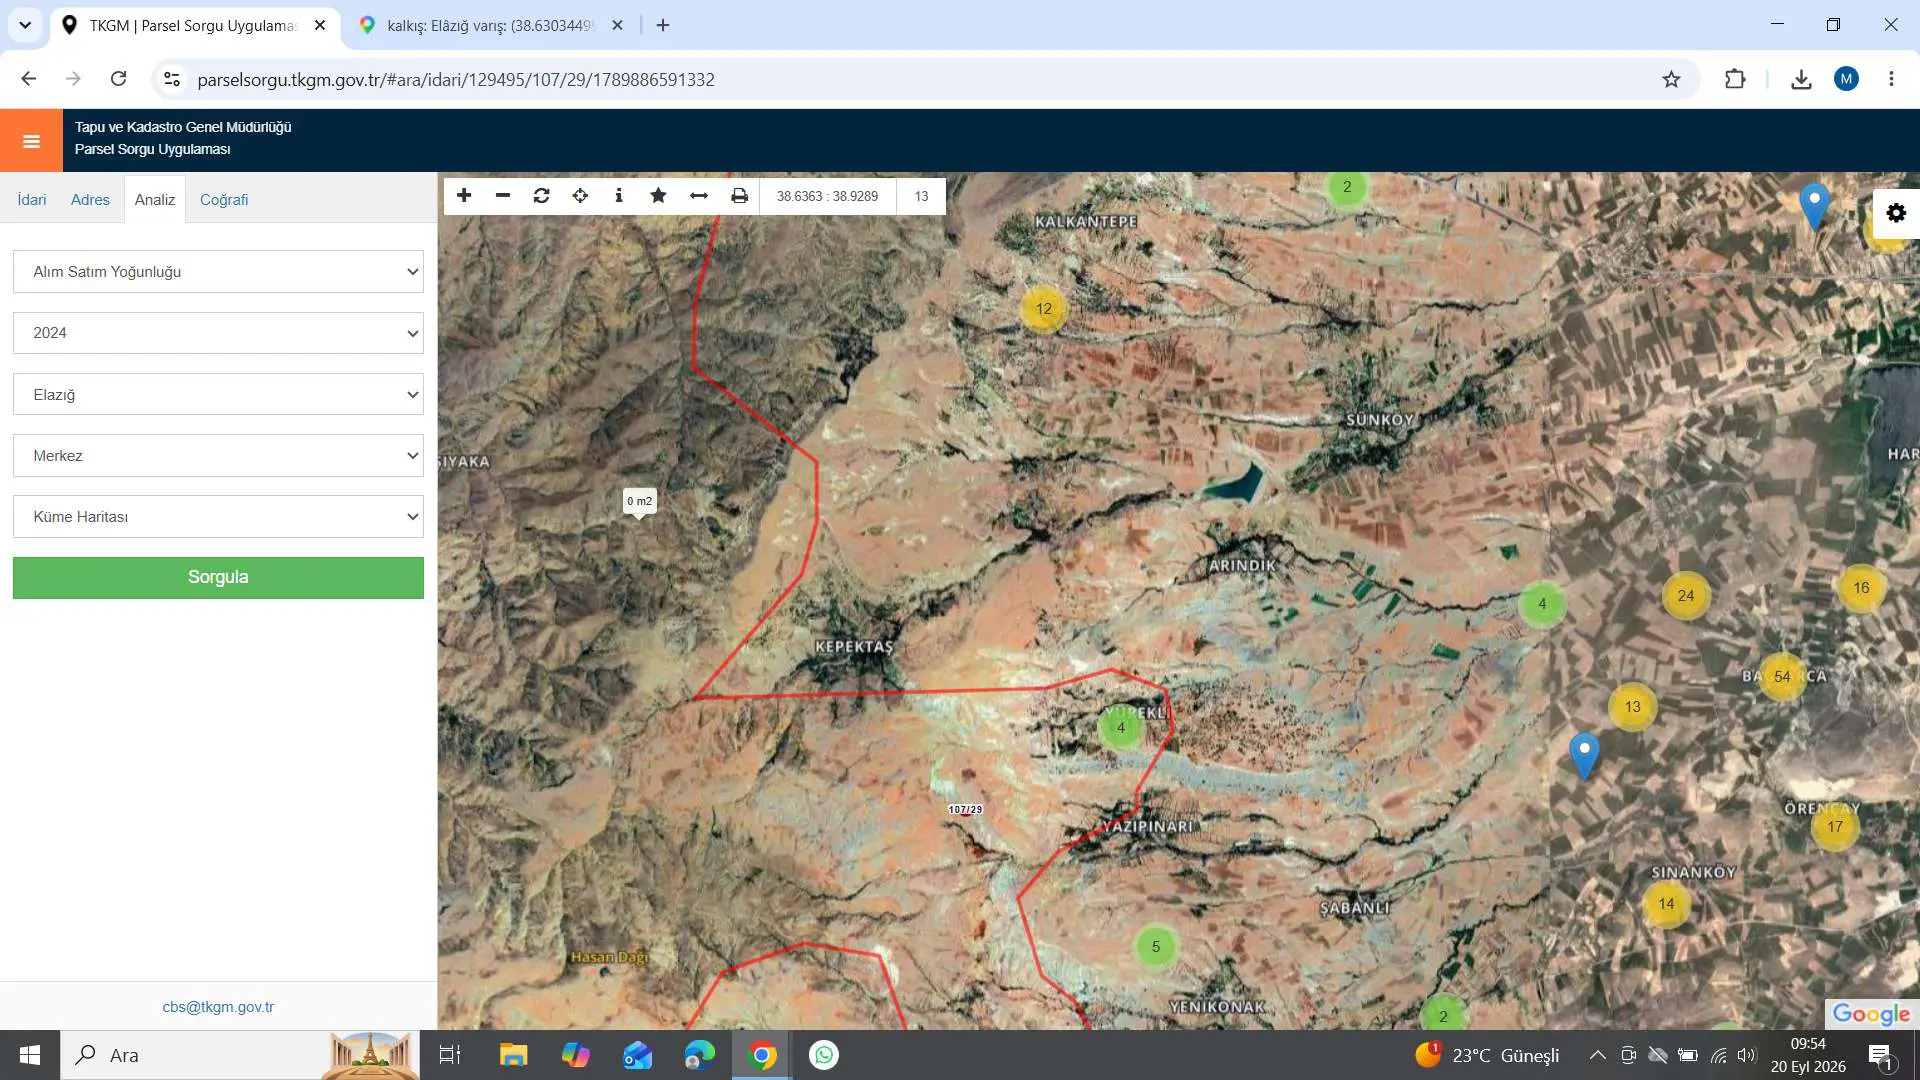
Task: Click the Windows search box Ara
Action: (x=240, y=1055)
